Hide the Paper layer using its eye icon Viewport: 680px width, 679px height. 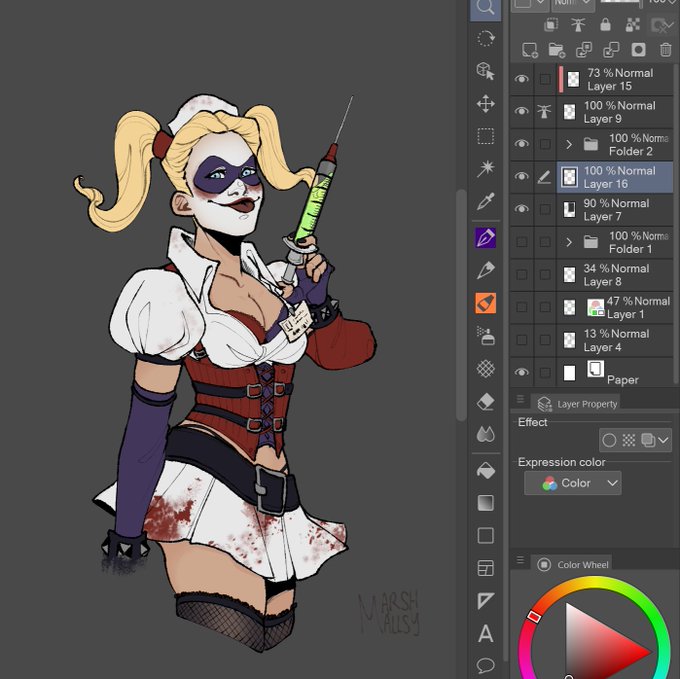coord(522,372)
